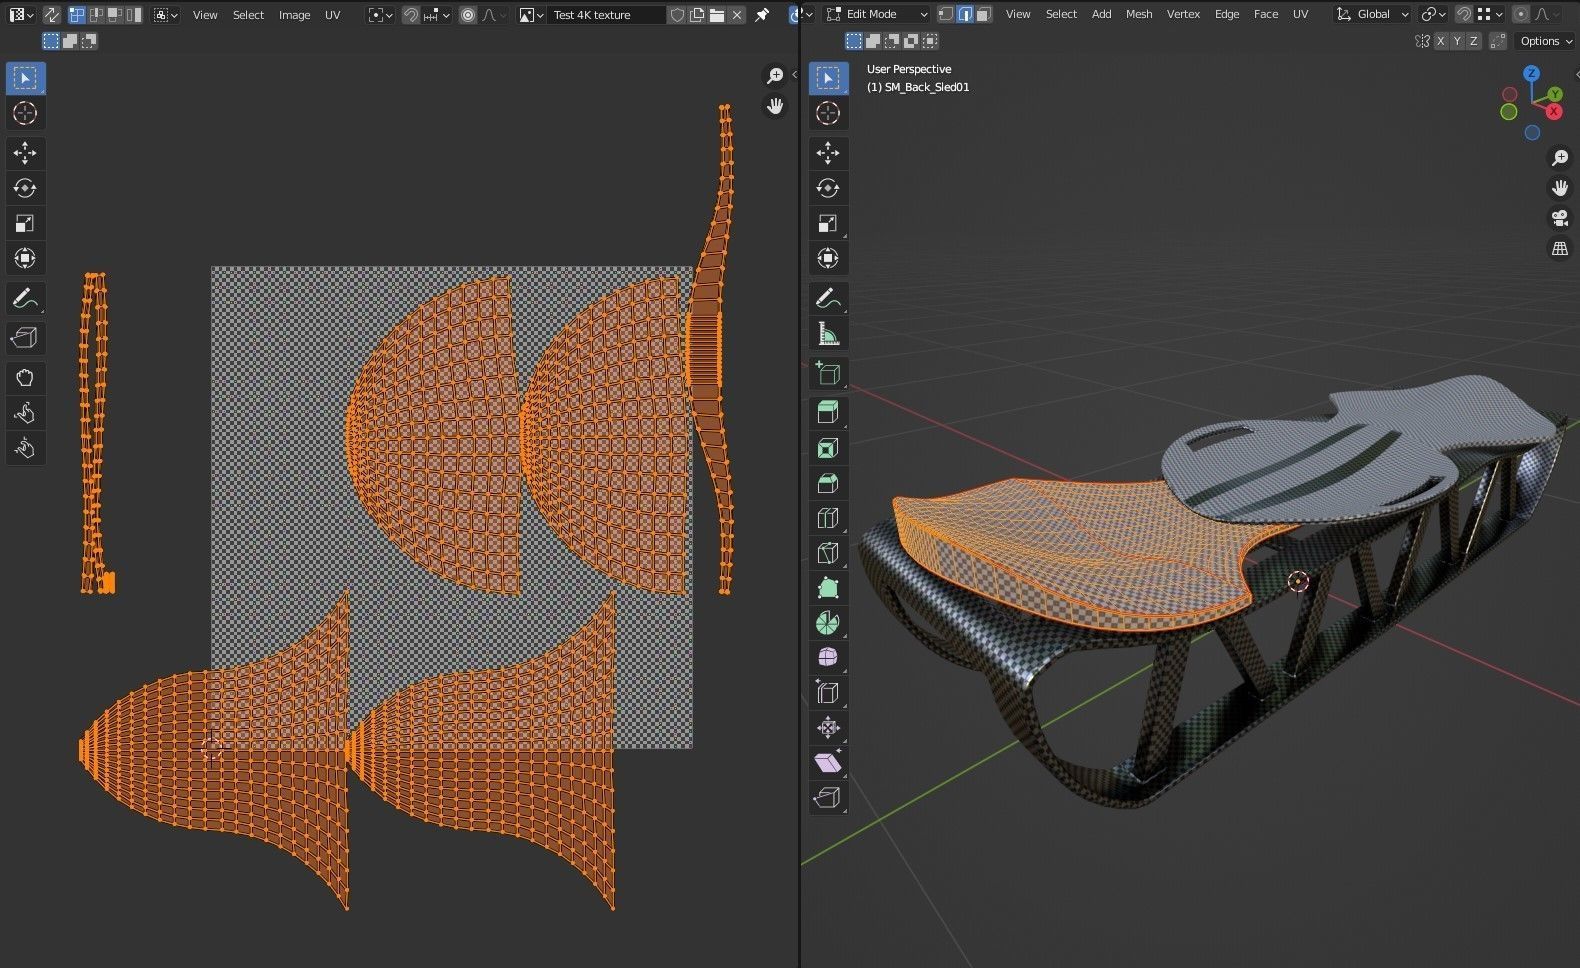
Task: Open the Vertex menu
Action: coord(1183,14)
